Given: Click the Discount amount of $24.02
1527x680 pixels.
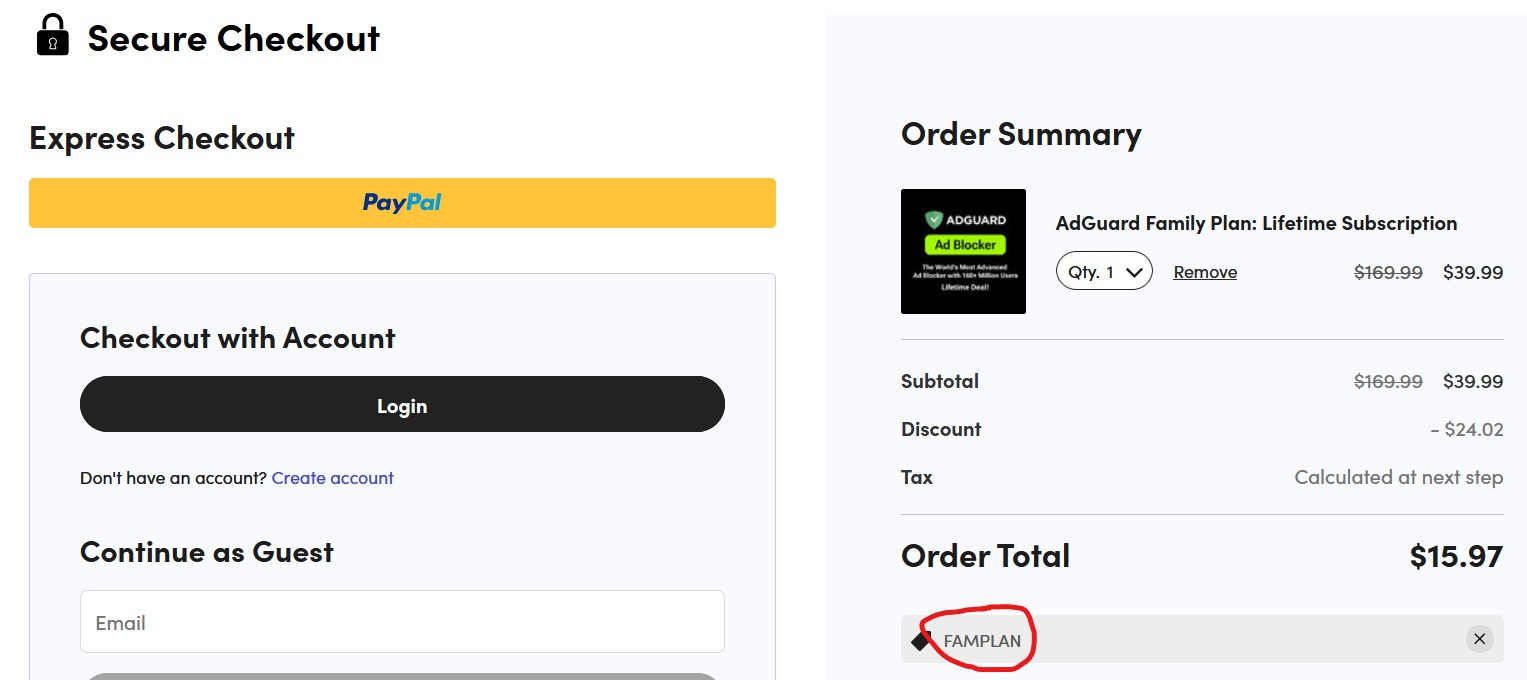Looking at the screenshot, I should click(x=1466, y=430).
